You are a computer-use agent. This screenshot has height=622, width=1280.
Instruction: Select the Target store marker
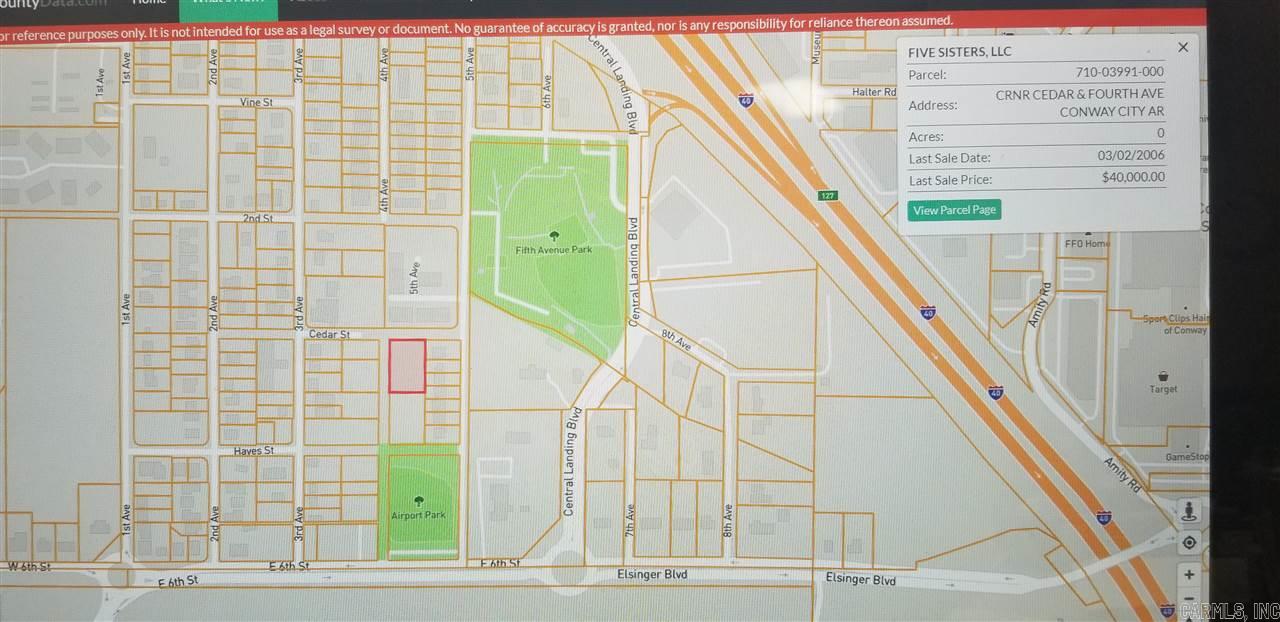[x=1163, y=377]
